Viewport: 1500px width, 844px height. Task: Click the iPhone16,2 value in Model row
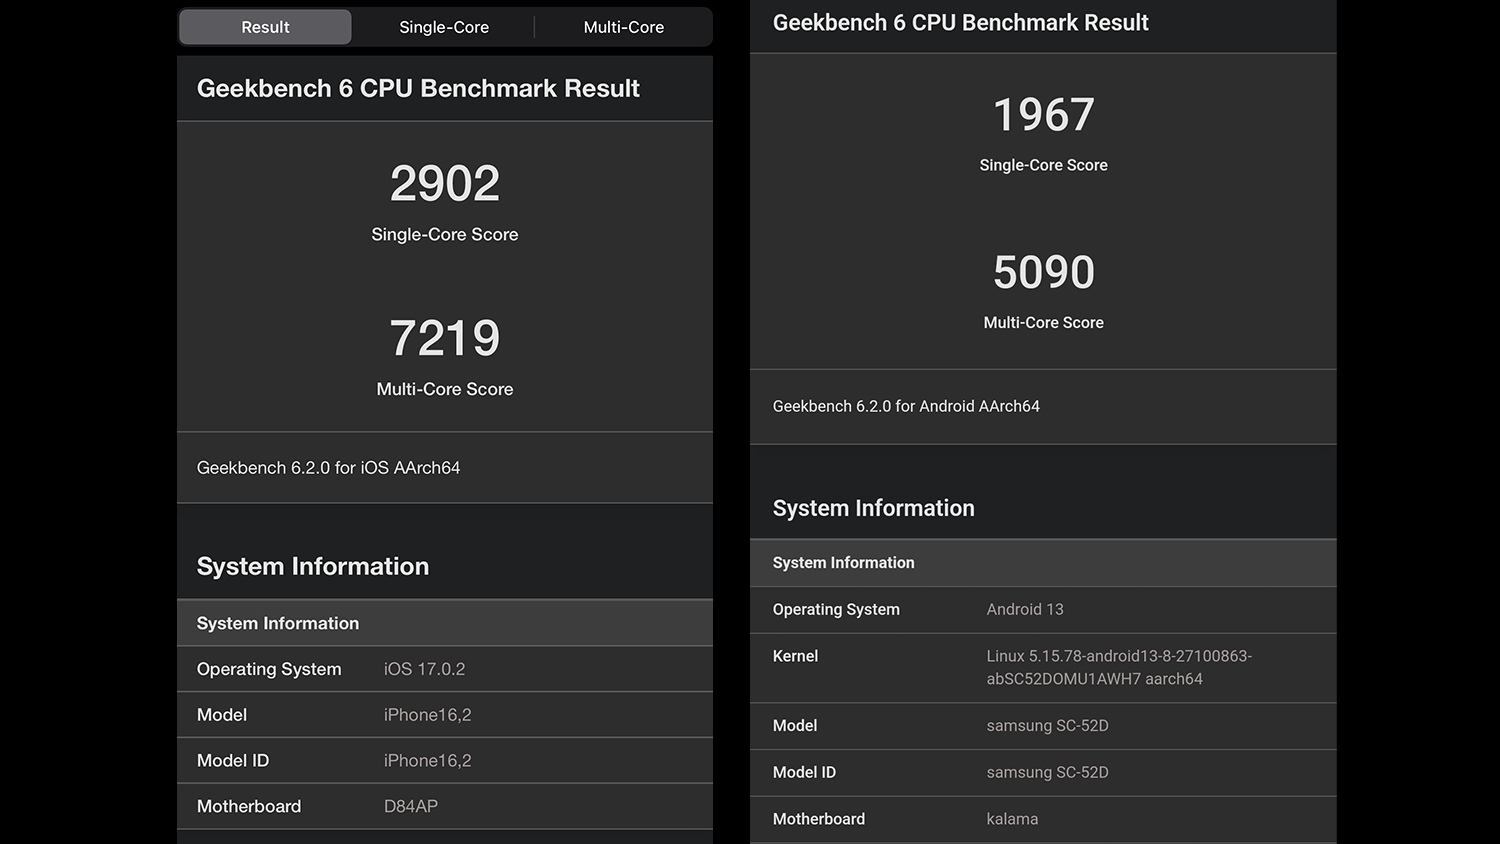(x=427, y=715)
